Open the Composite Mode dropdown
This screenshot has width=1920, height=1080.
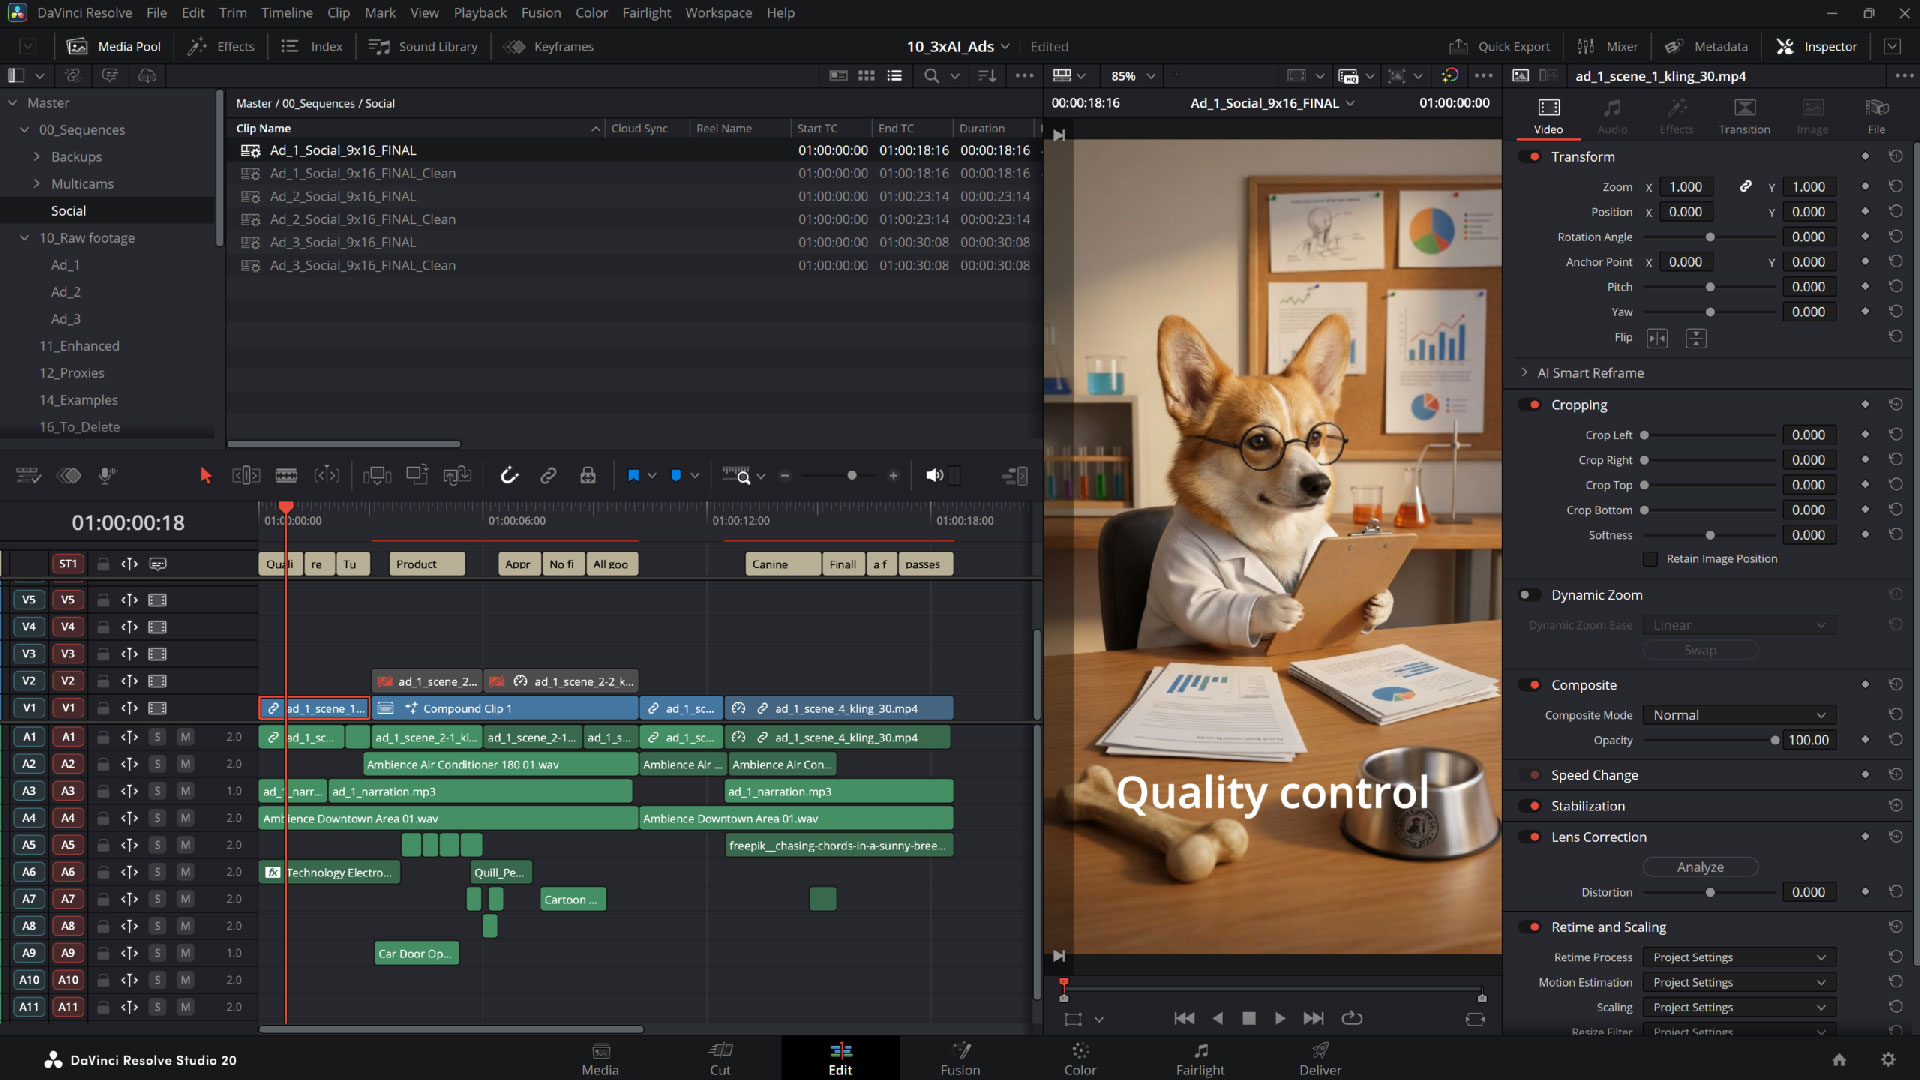pyautogui.click(x=1738, y=715)
